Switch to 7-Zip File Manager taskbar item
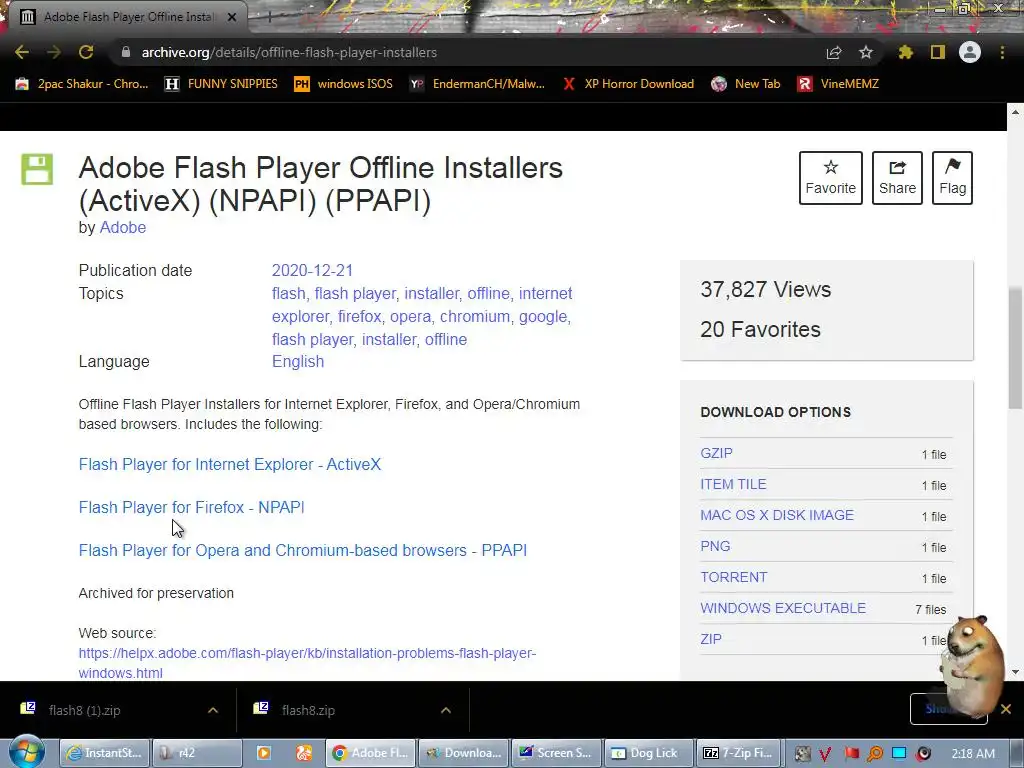 [x=739, y=753]
